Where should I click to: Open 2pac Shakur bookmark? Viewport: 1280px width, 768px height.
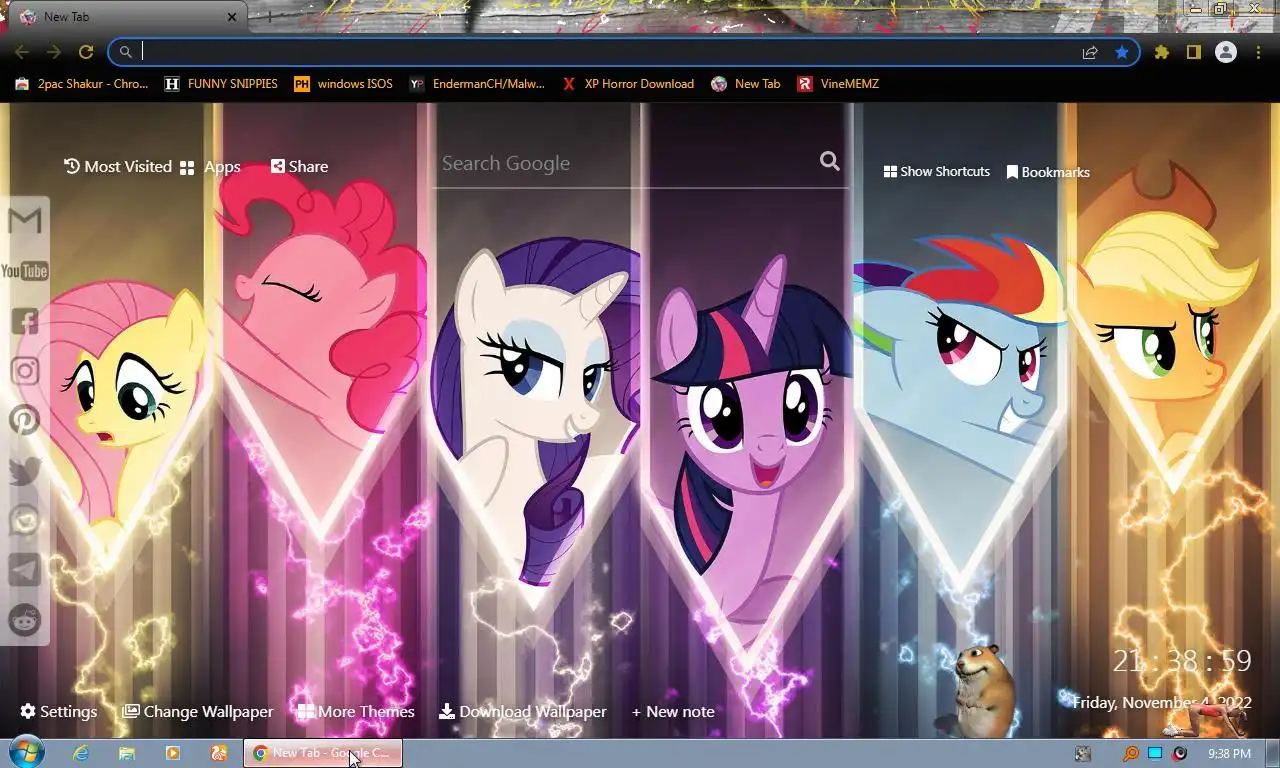82,84
